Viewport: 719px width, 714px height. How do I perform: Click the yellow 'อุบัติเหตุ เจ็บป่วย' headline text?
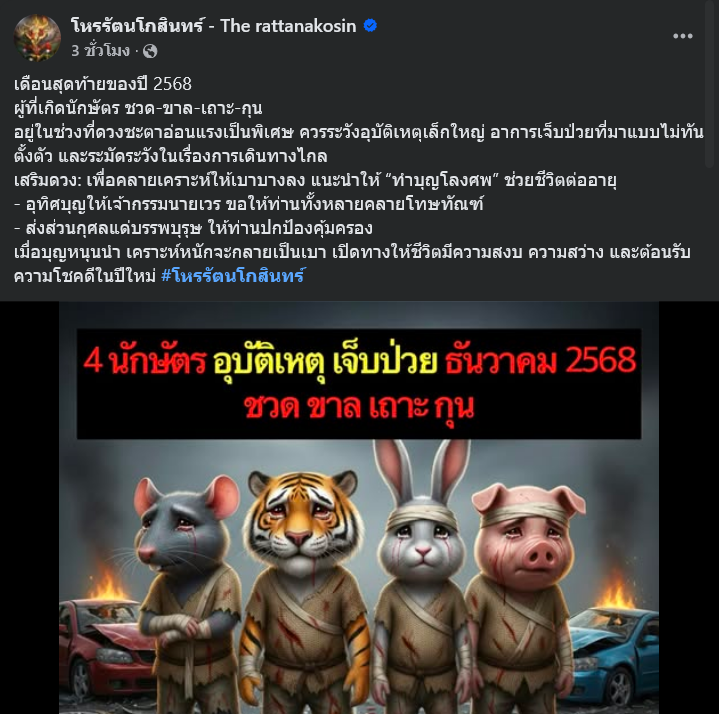coord(325,362)
